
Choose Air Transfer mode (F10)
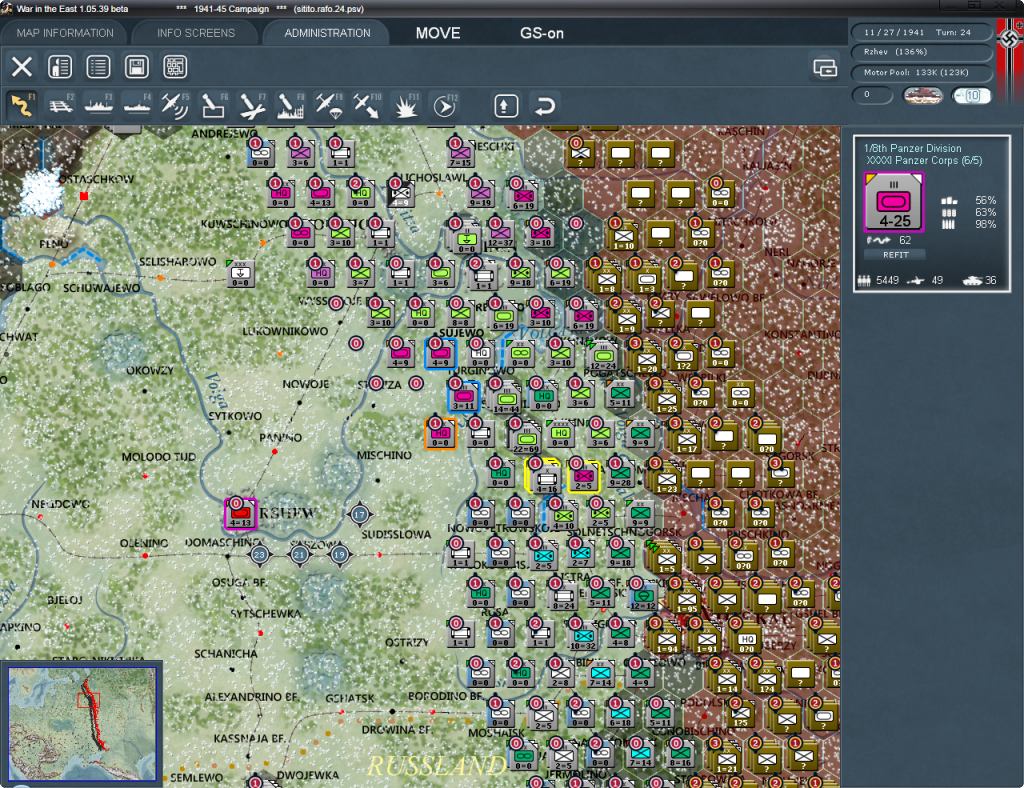366,105
